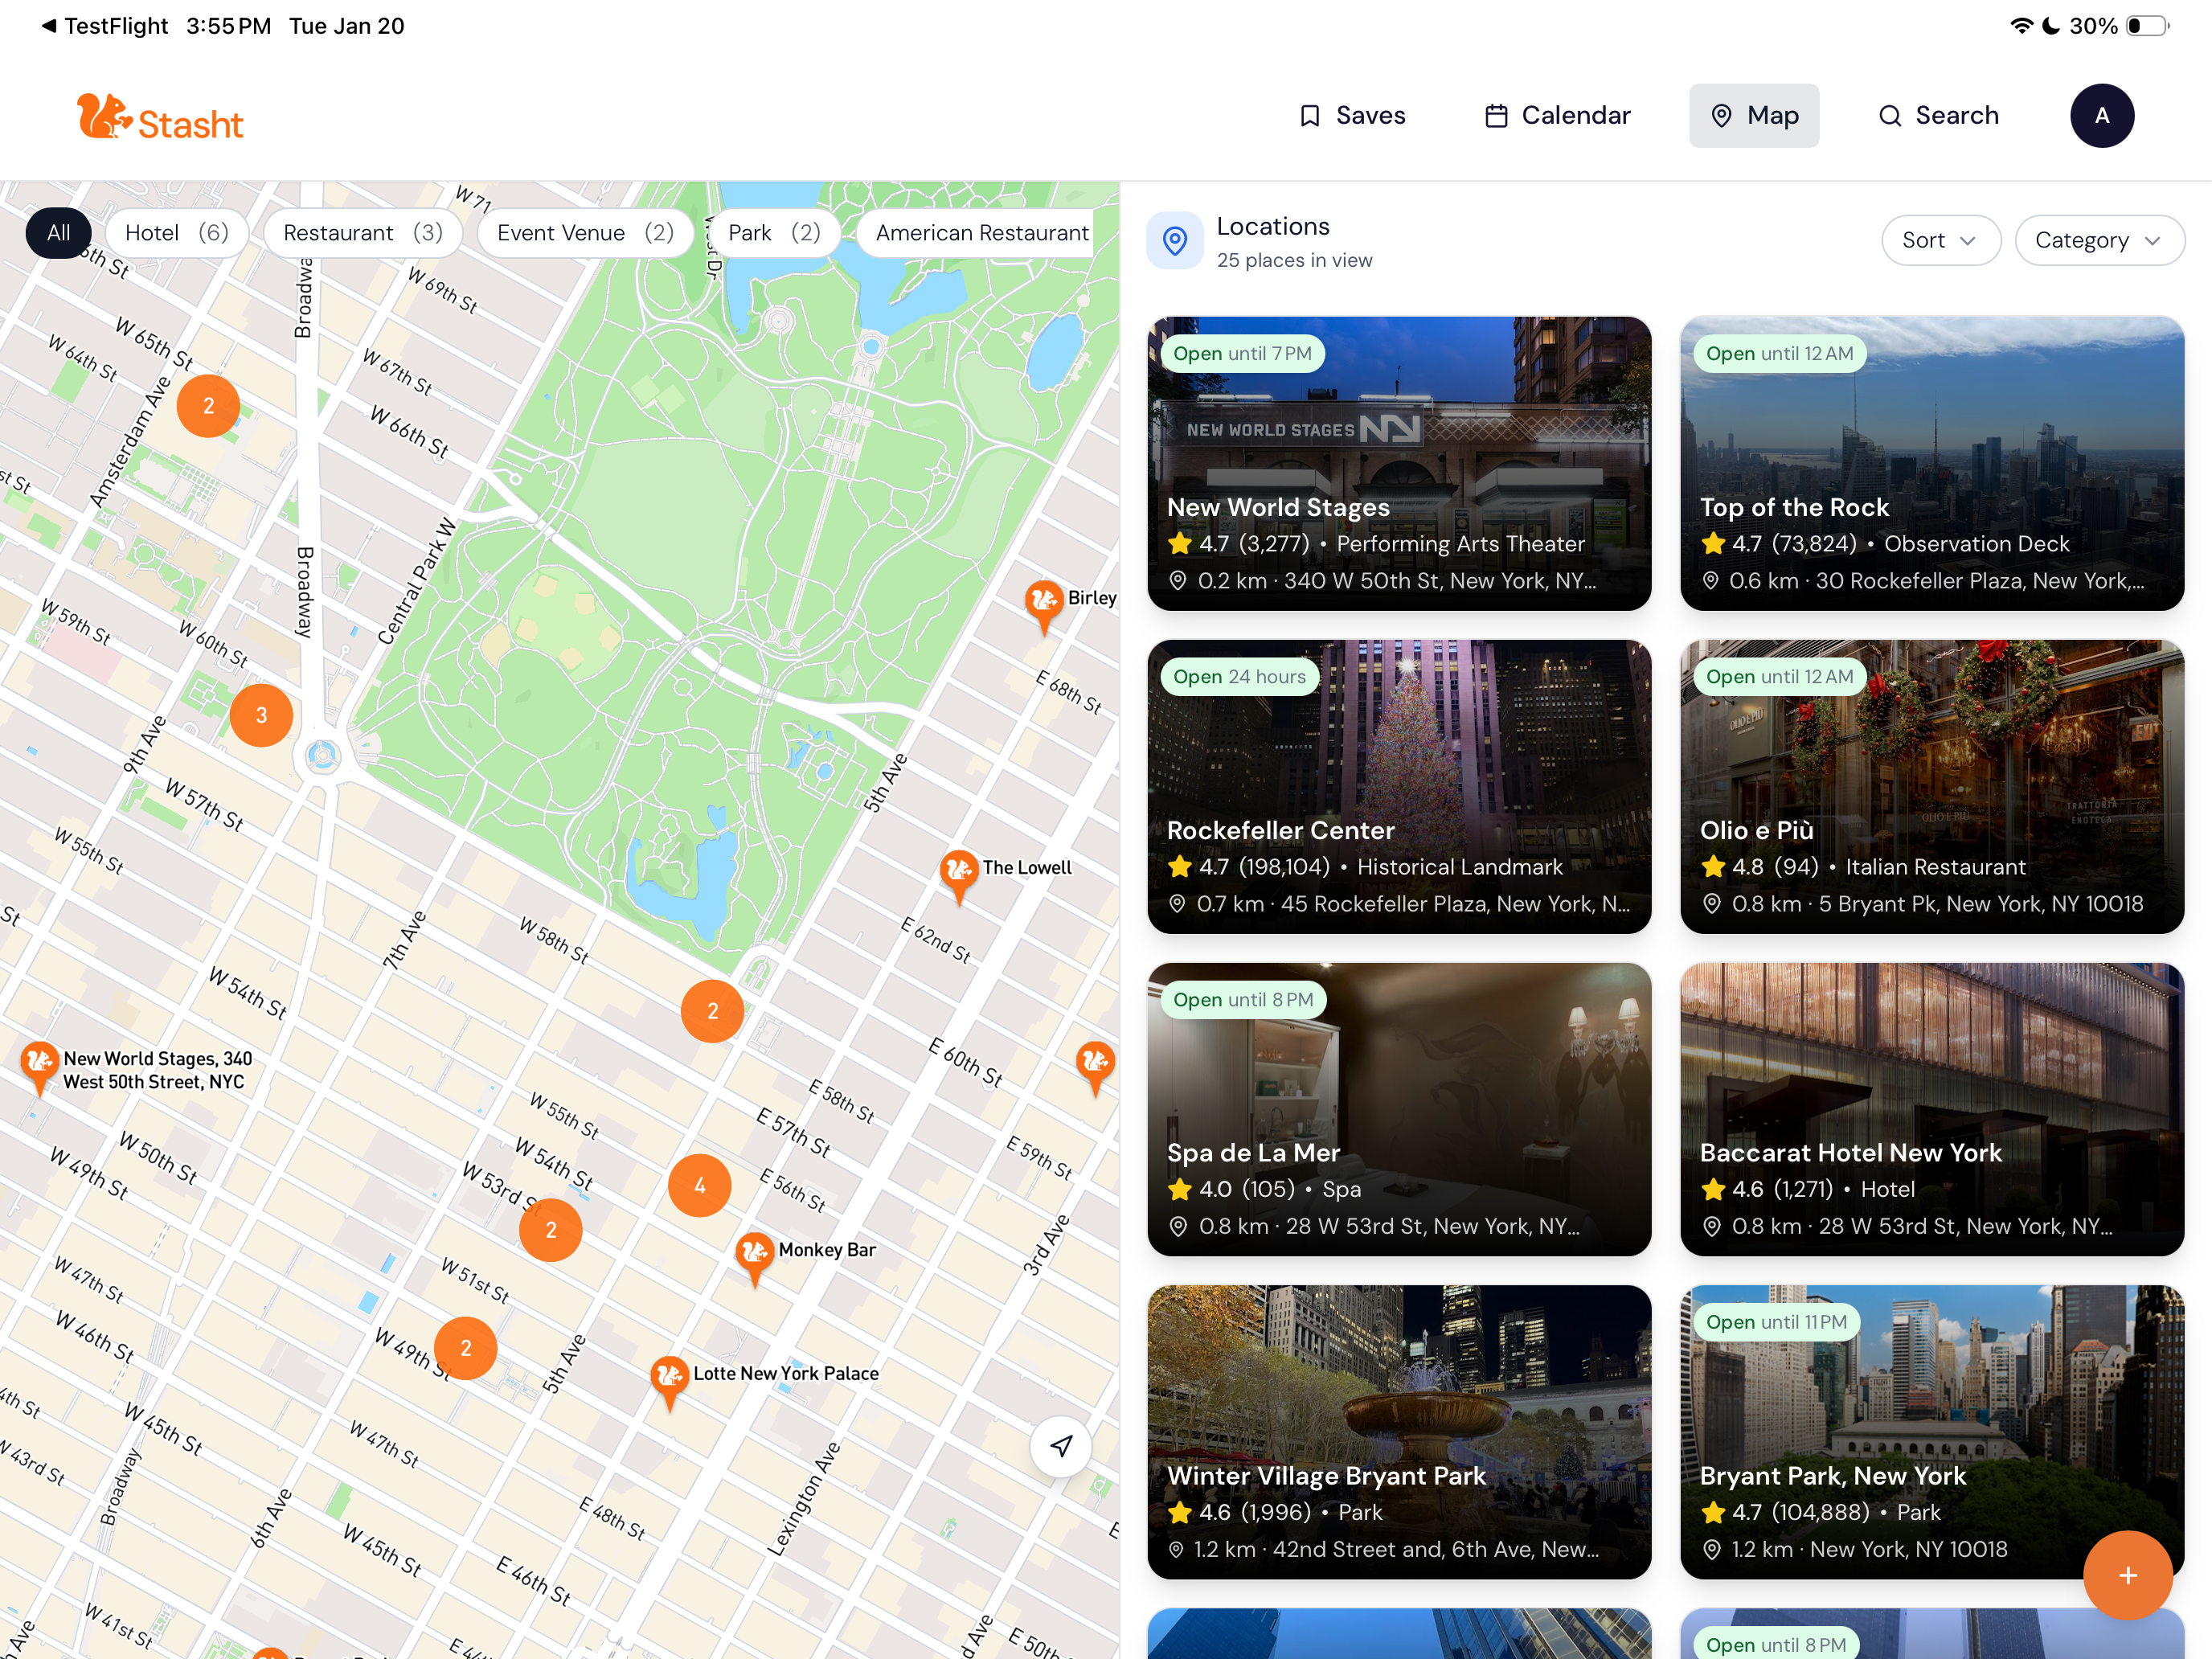Tap the 5 Bryant Pk address pin icon
This screenshot has height=1659, width=2212.
click(1712, 904)
